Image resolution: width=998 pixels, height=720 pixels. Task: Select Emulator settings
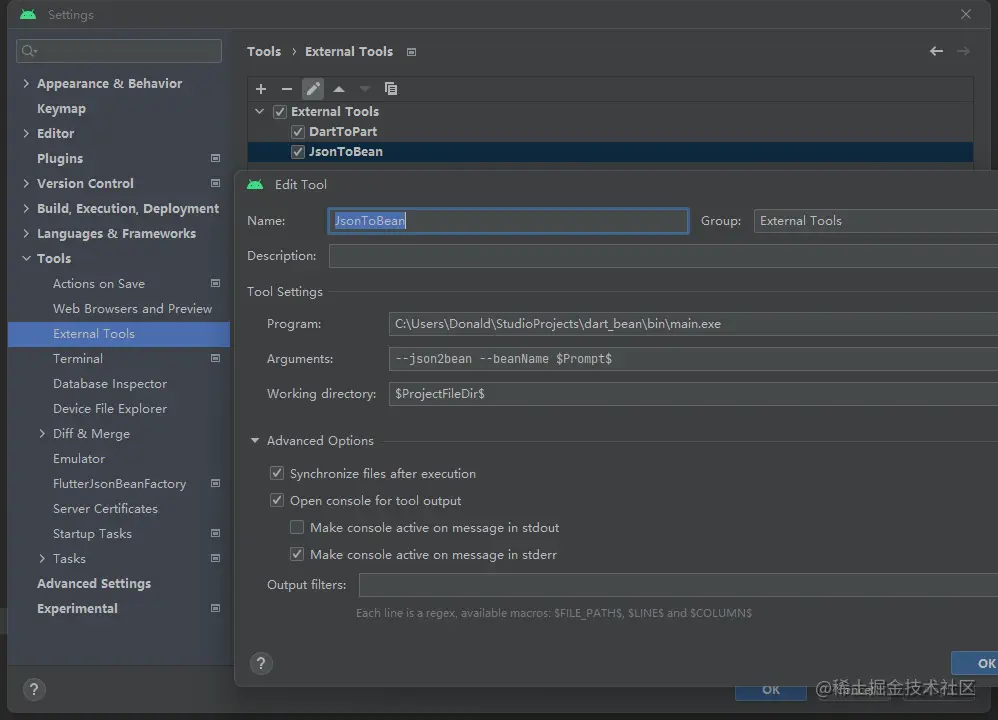[x=79, y=458]
